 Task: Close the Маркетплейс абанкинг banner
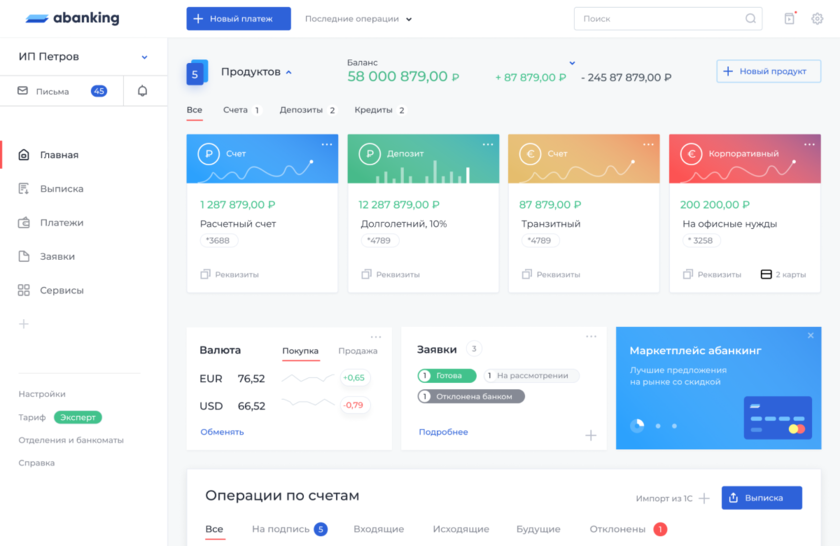click(811, 336)
